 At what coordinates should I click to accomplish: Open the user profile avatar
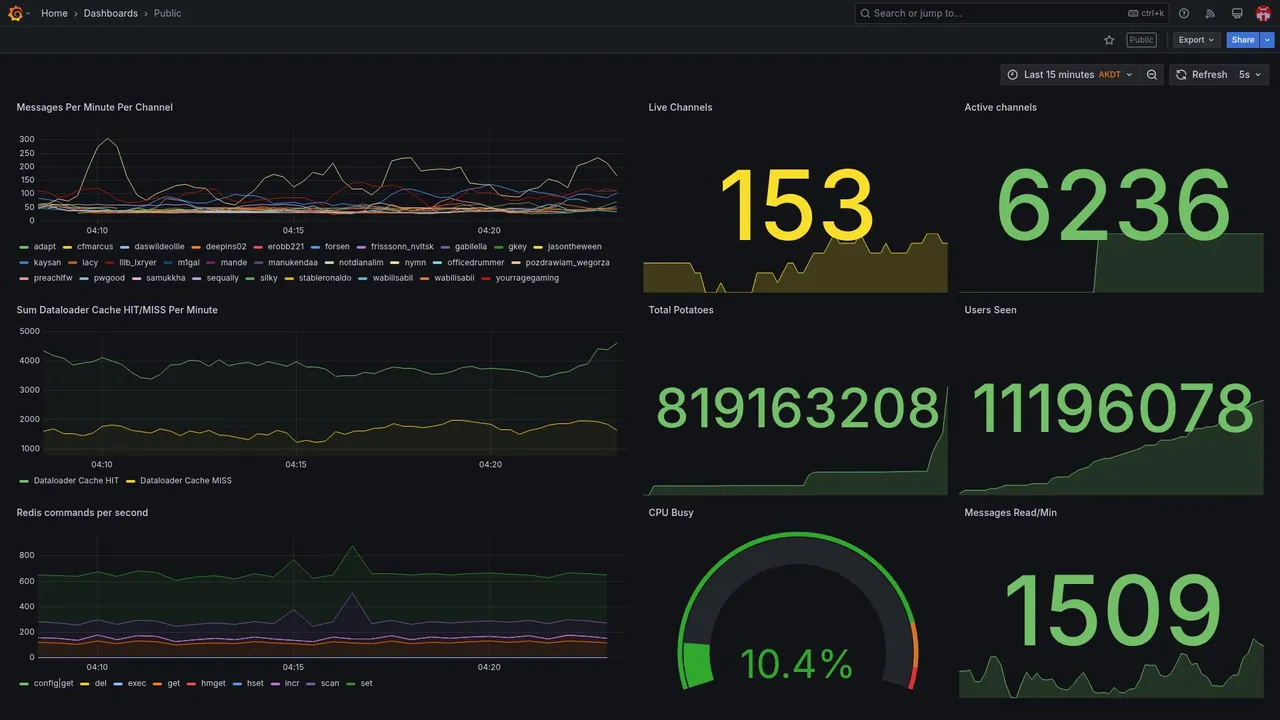[1263, 13]
